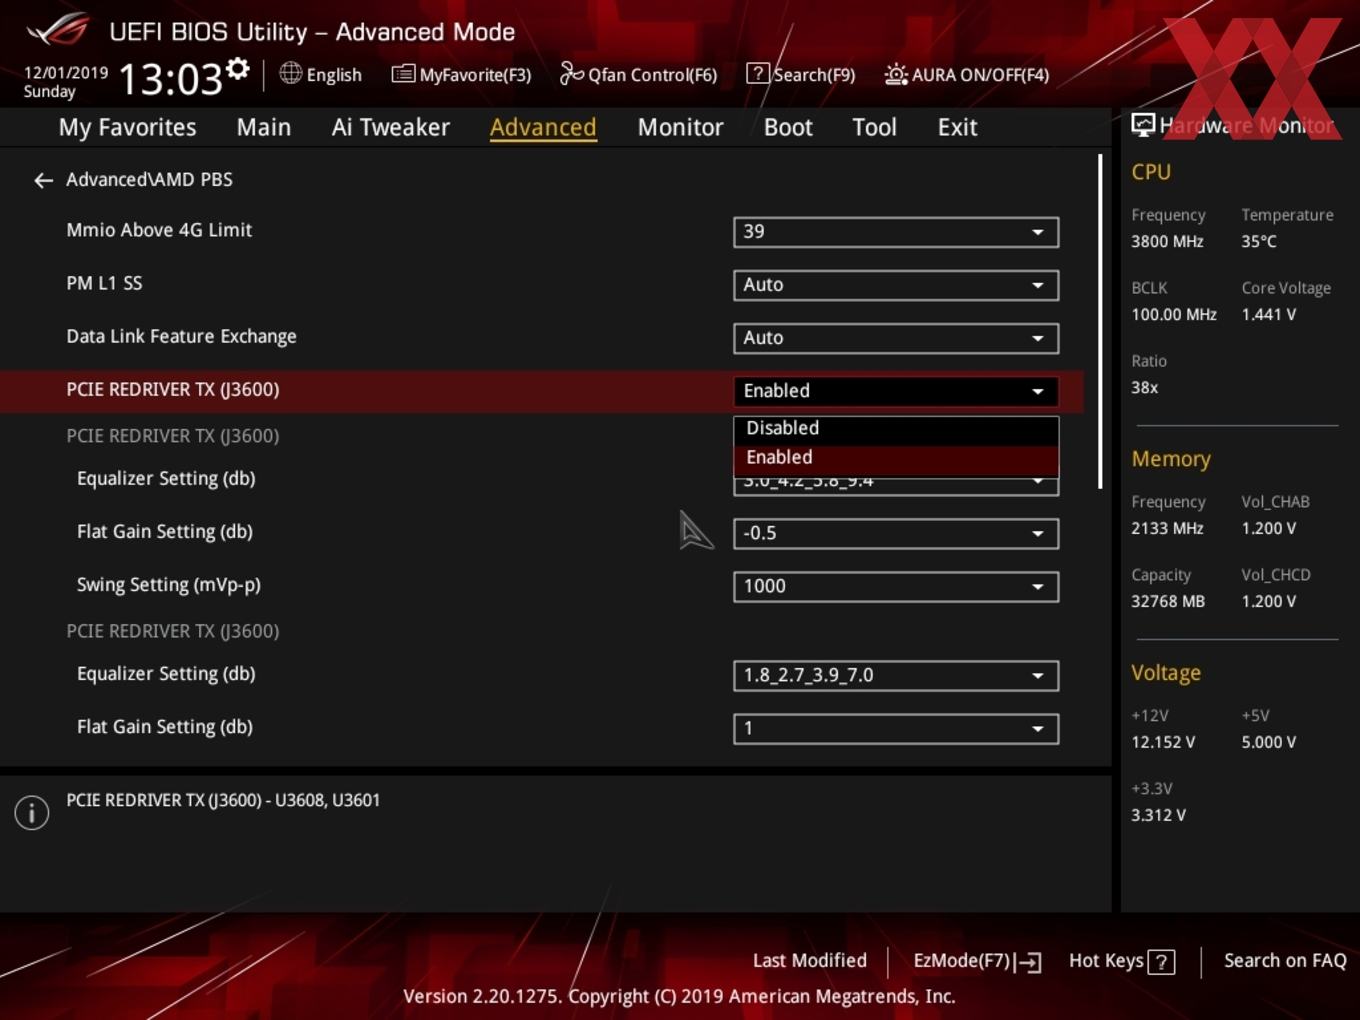Click CPU temperature value 35°C
The width and height of the screenshot is (1360, 1020).
coord(1259,242)
